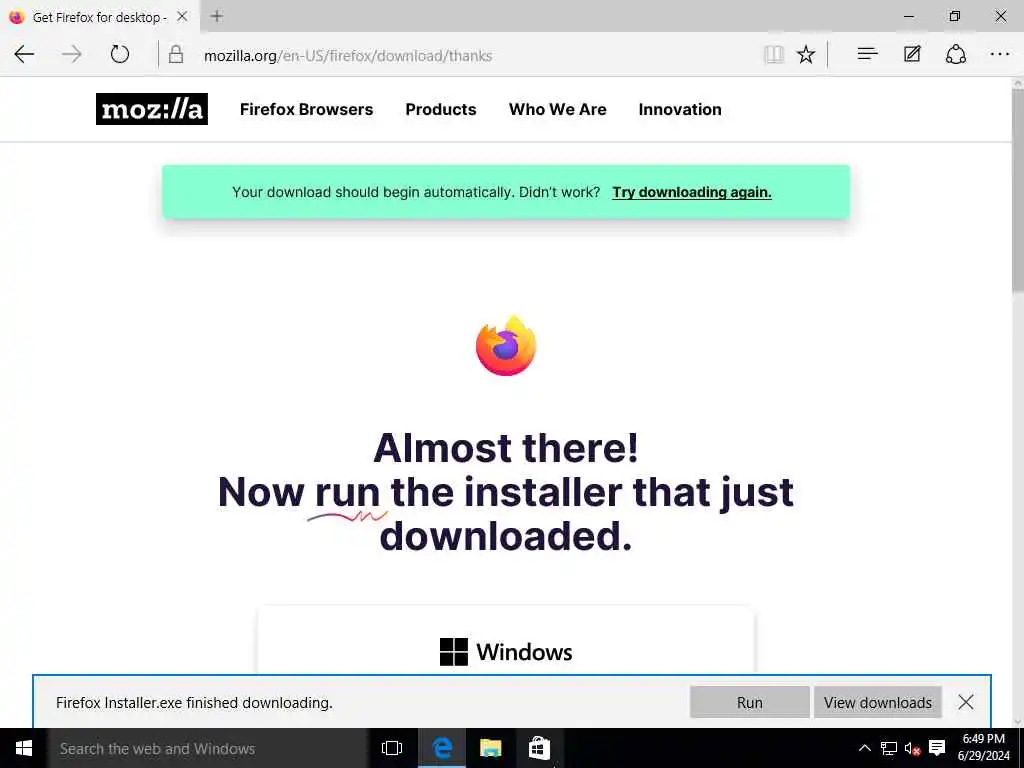This screenshot has width=1024, height=768.
Task: Click the network status tray icon
Action: 888,748
